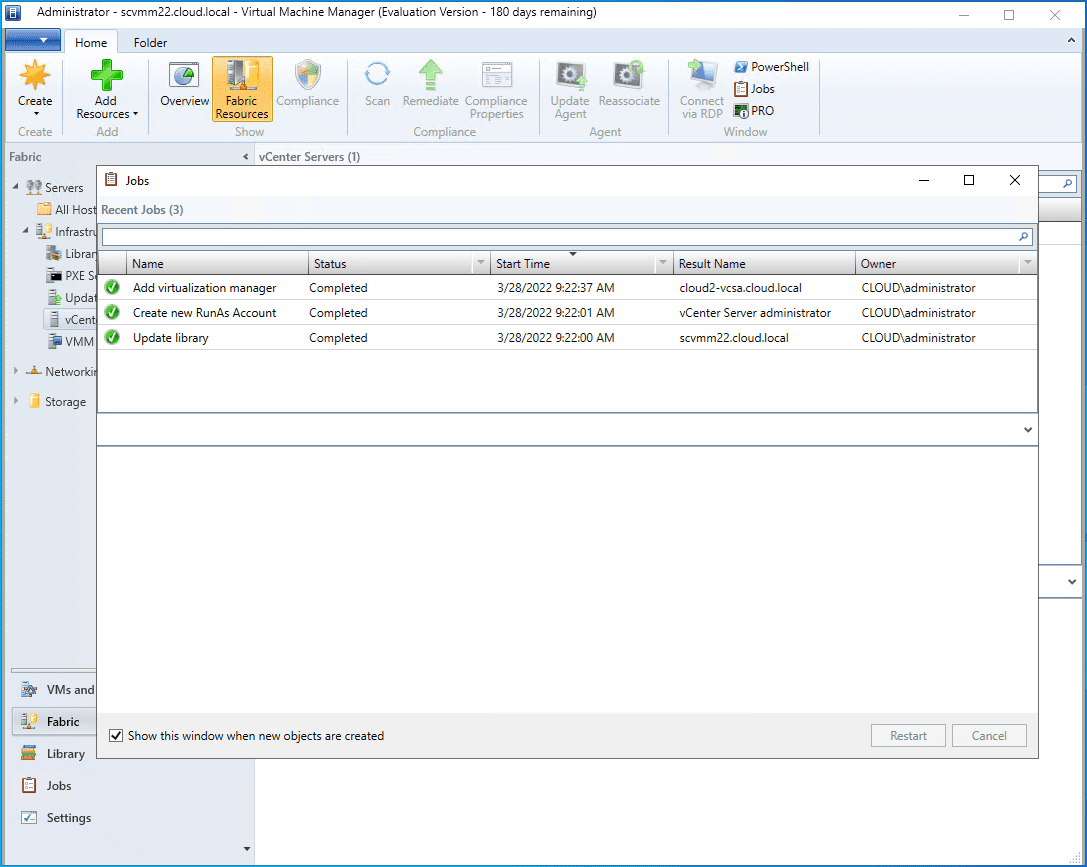Click the Restart button in Jobs window

(908, 736)
